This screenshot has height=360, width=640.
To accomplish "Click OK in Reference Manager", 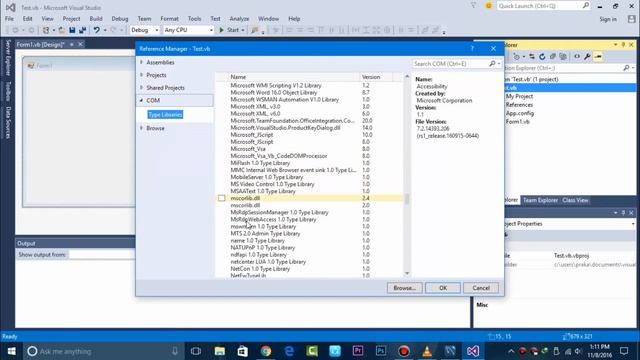I will pos(443,288).
